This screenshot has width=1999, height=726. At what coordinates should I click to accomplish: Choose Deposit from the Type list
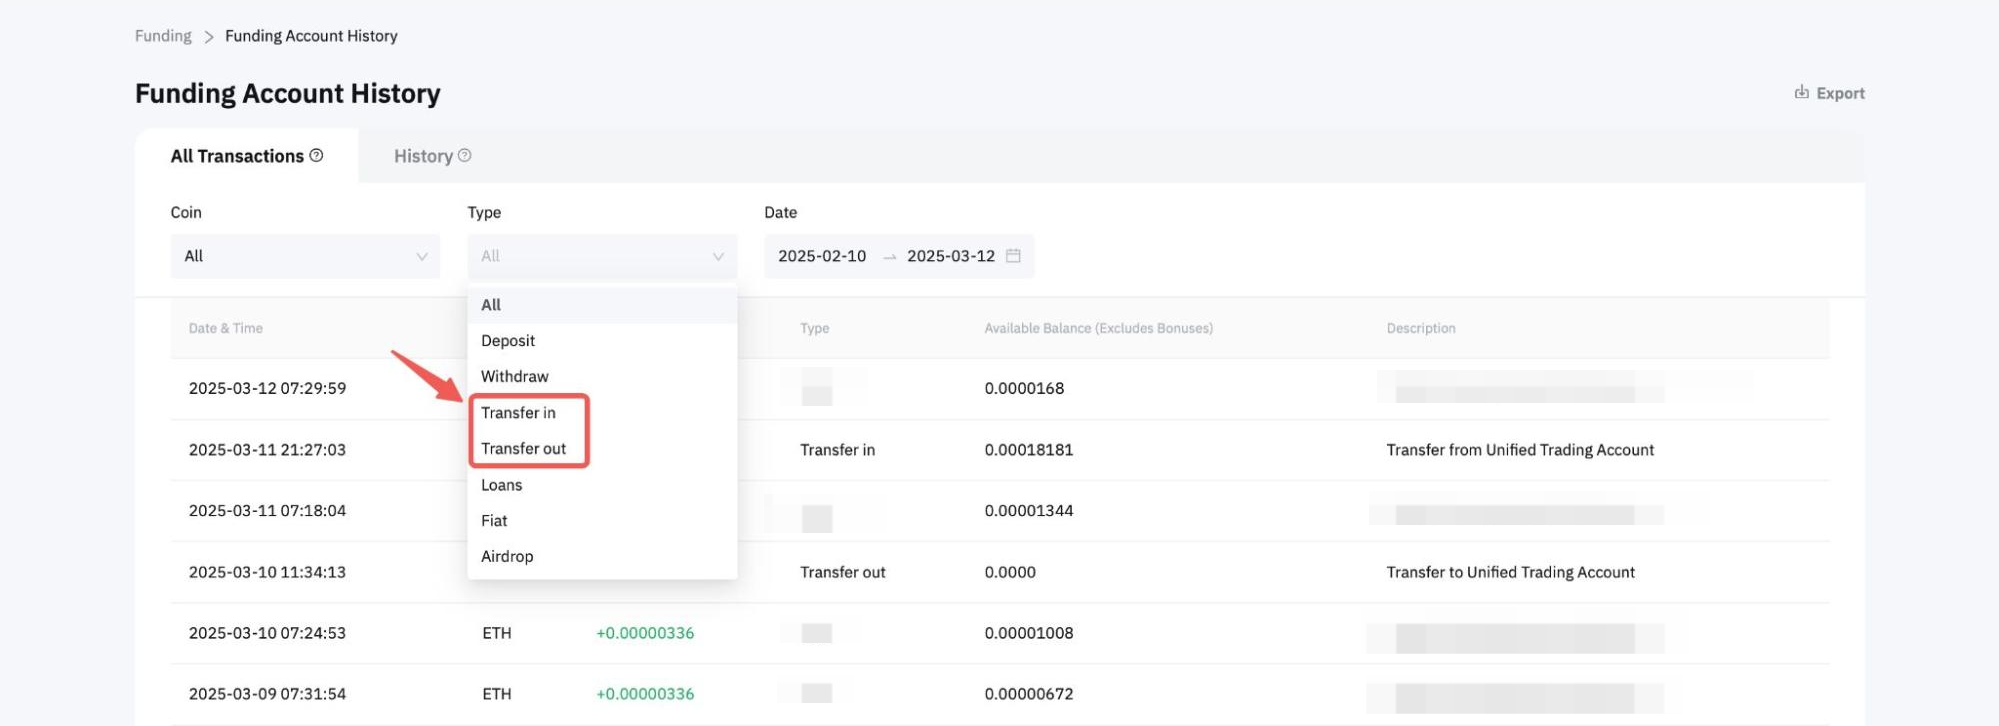[508, 341]
